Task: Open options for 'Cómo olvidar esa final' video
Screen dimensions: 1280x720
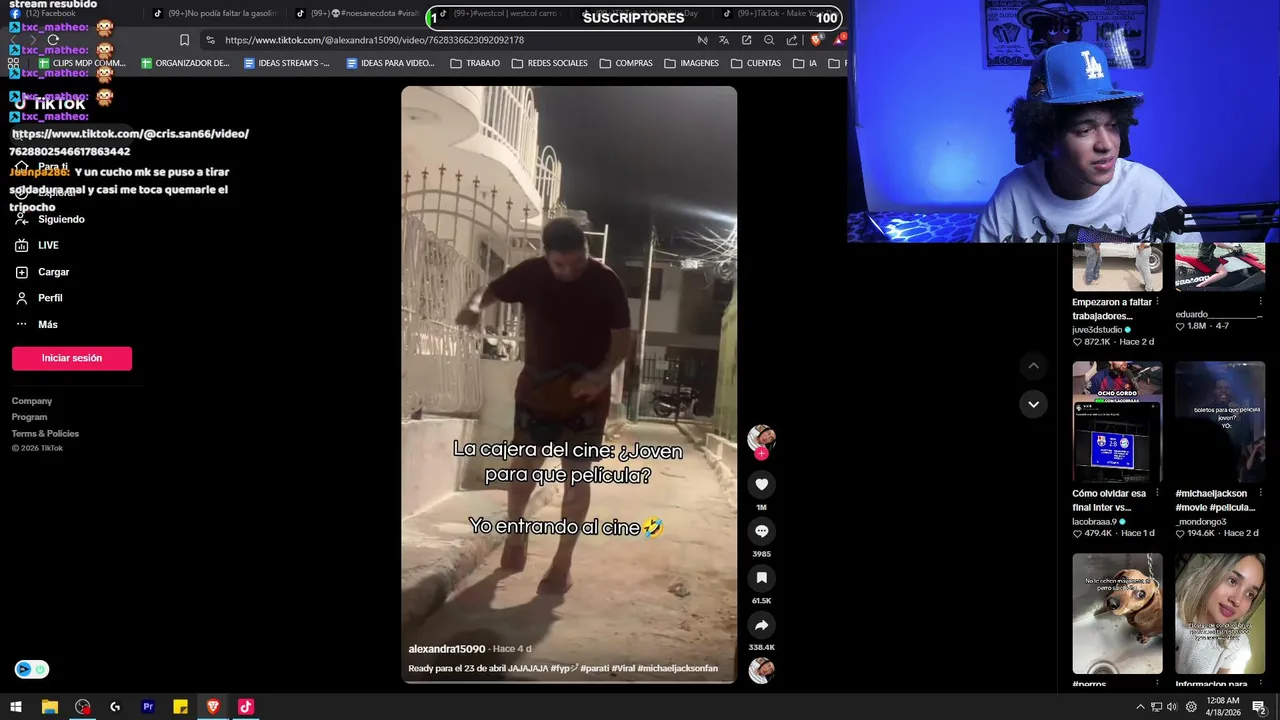Action: (1157, 493)
